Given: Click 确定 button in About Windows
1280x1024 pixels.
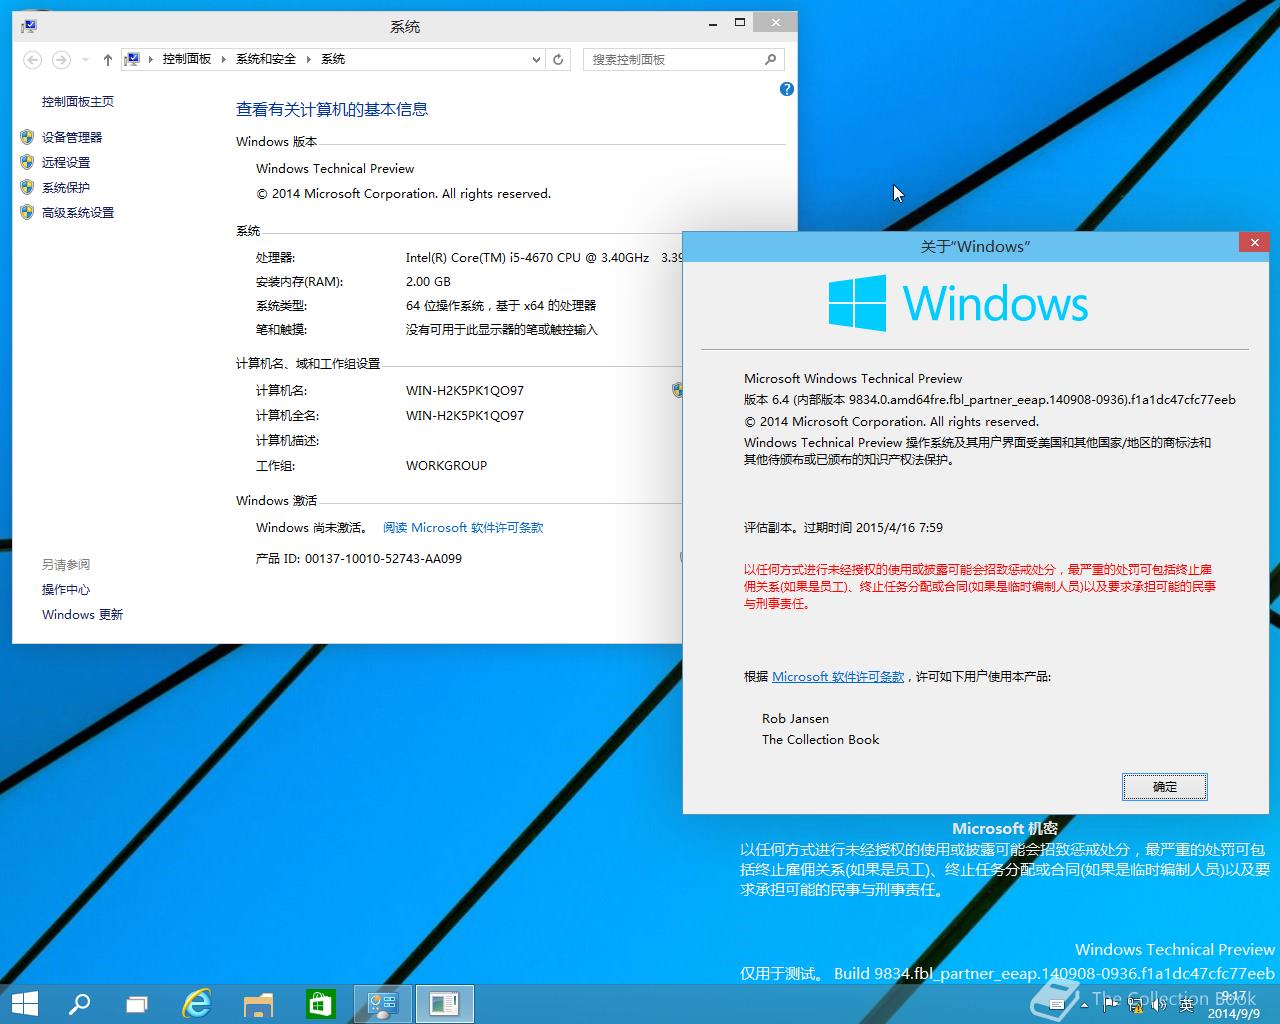Looking at the screenshot, I should pyautogui.click(x=1165, y=787).
